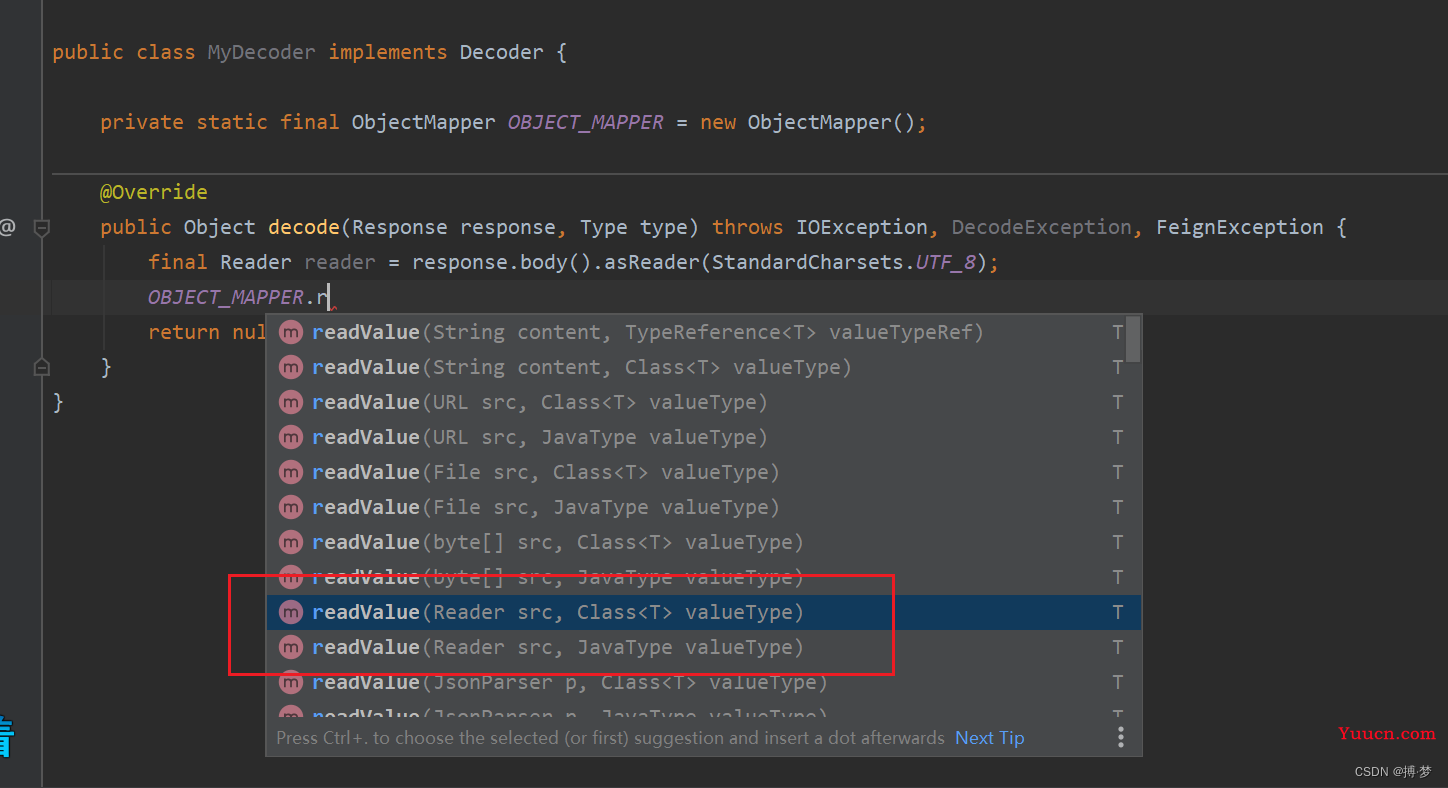Click the decode method name
1448x788 pixels.
pyautogui.click(x=304, y=227)
